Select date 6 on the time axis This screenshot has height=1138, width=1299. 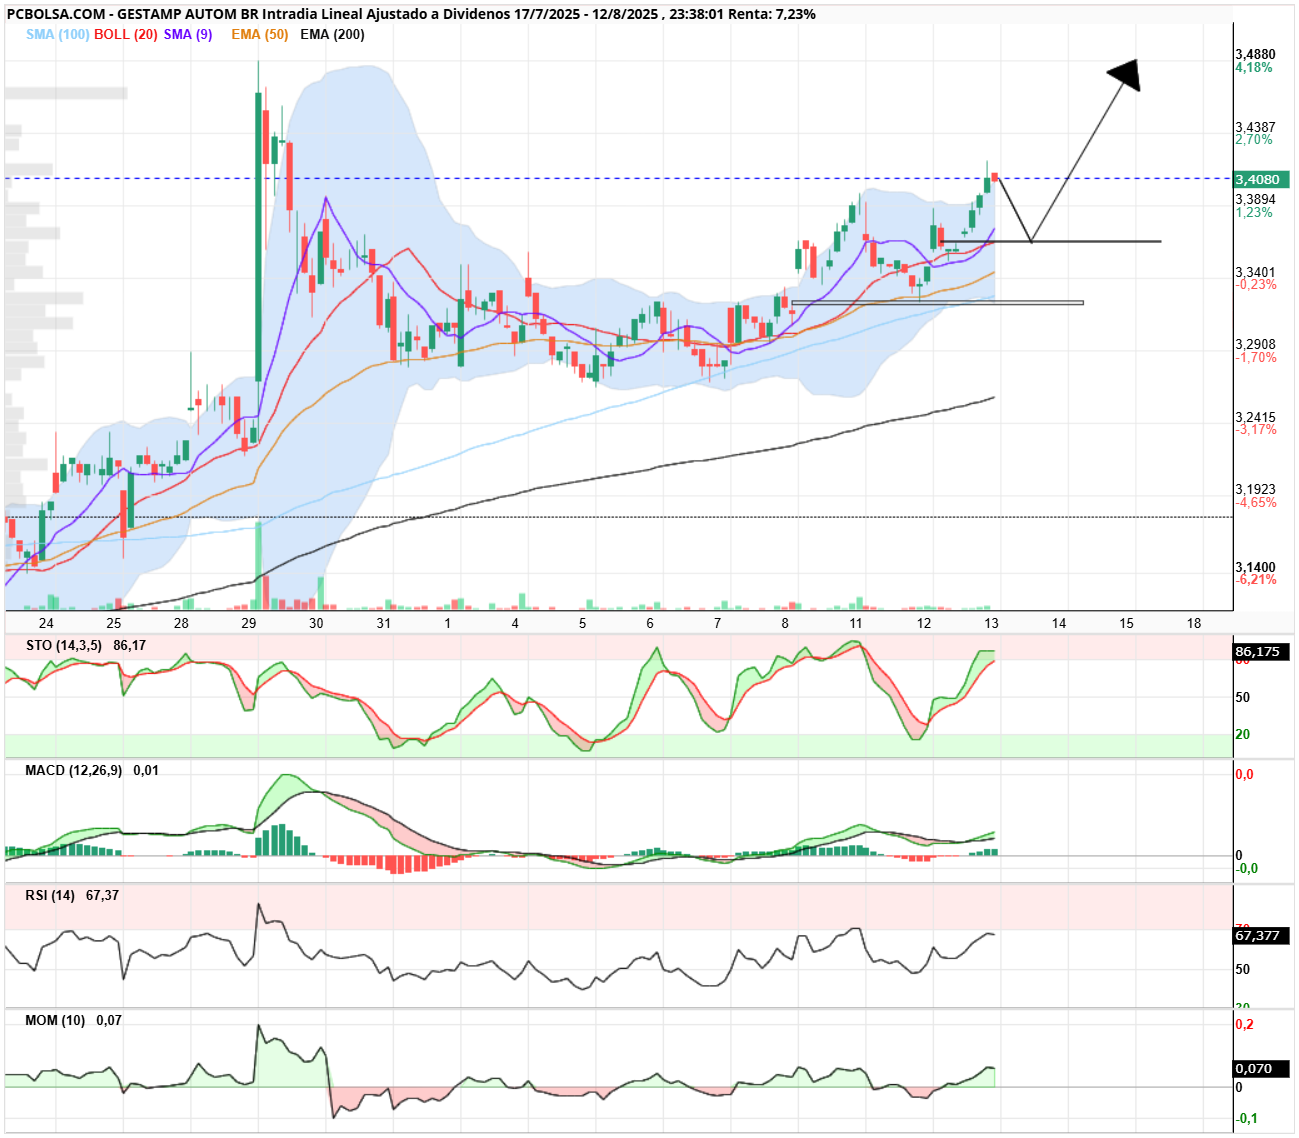(650, 623)
